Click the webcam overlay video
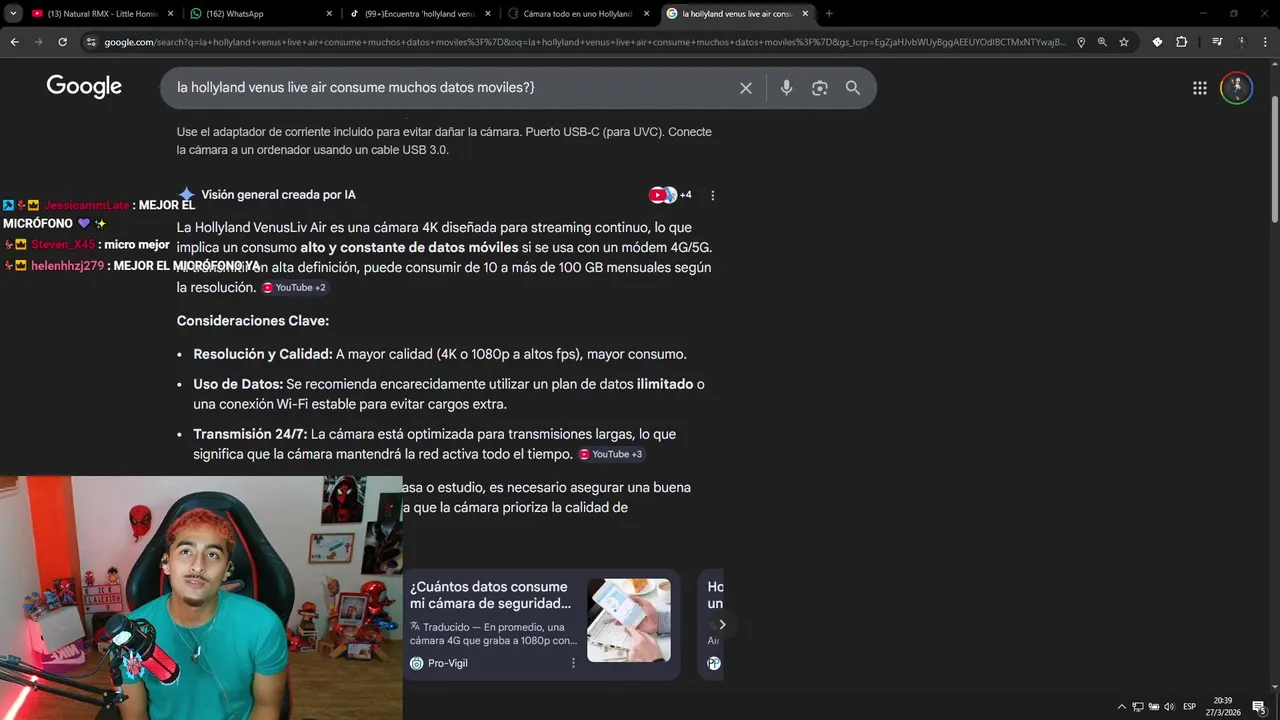Screen dimensions: 1280x720 pyautogui.click(x=201, y=598)
